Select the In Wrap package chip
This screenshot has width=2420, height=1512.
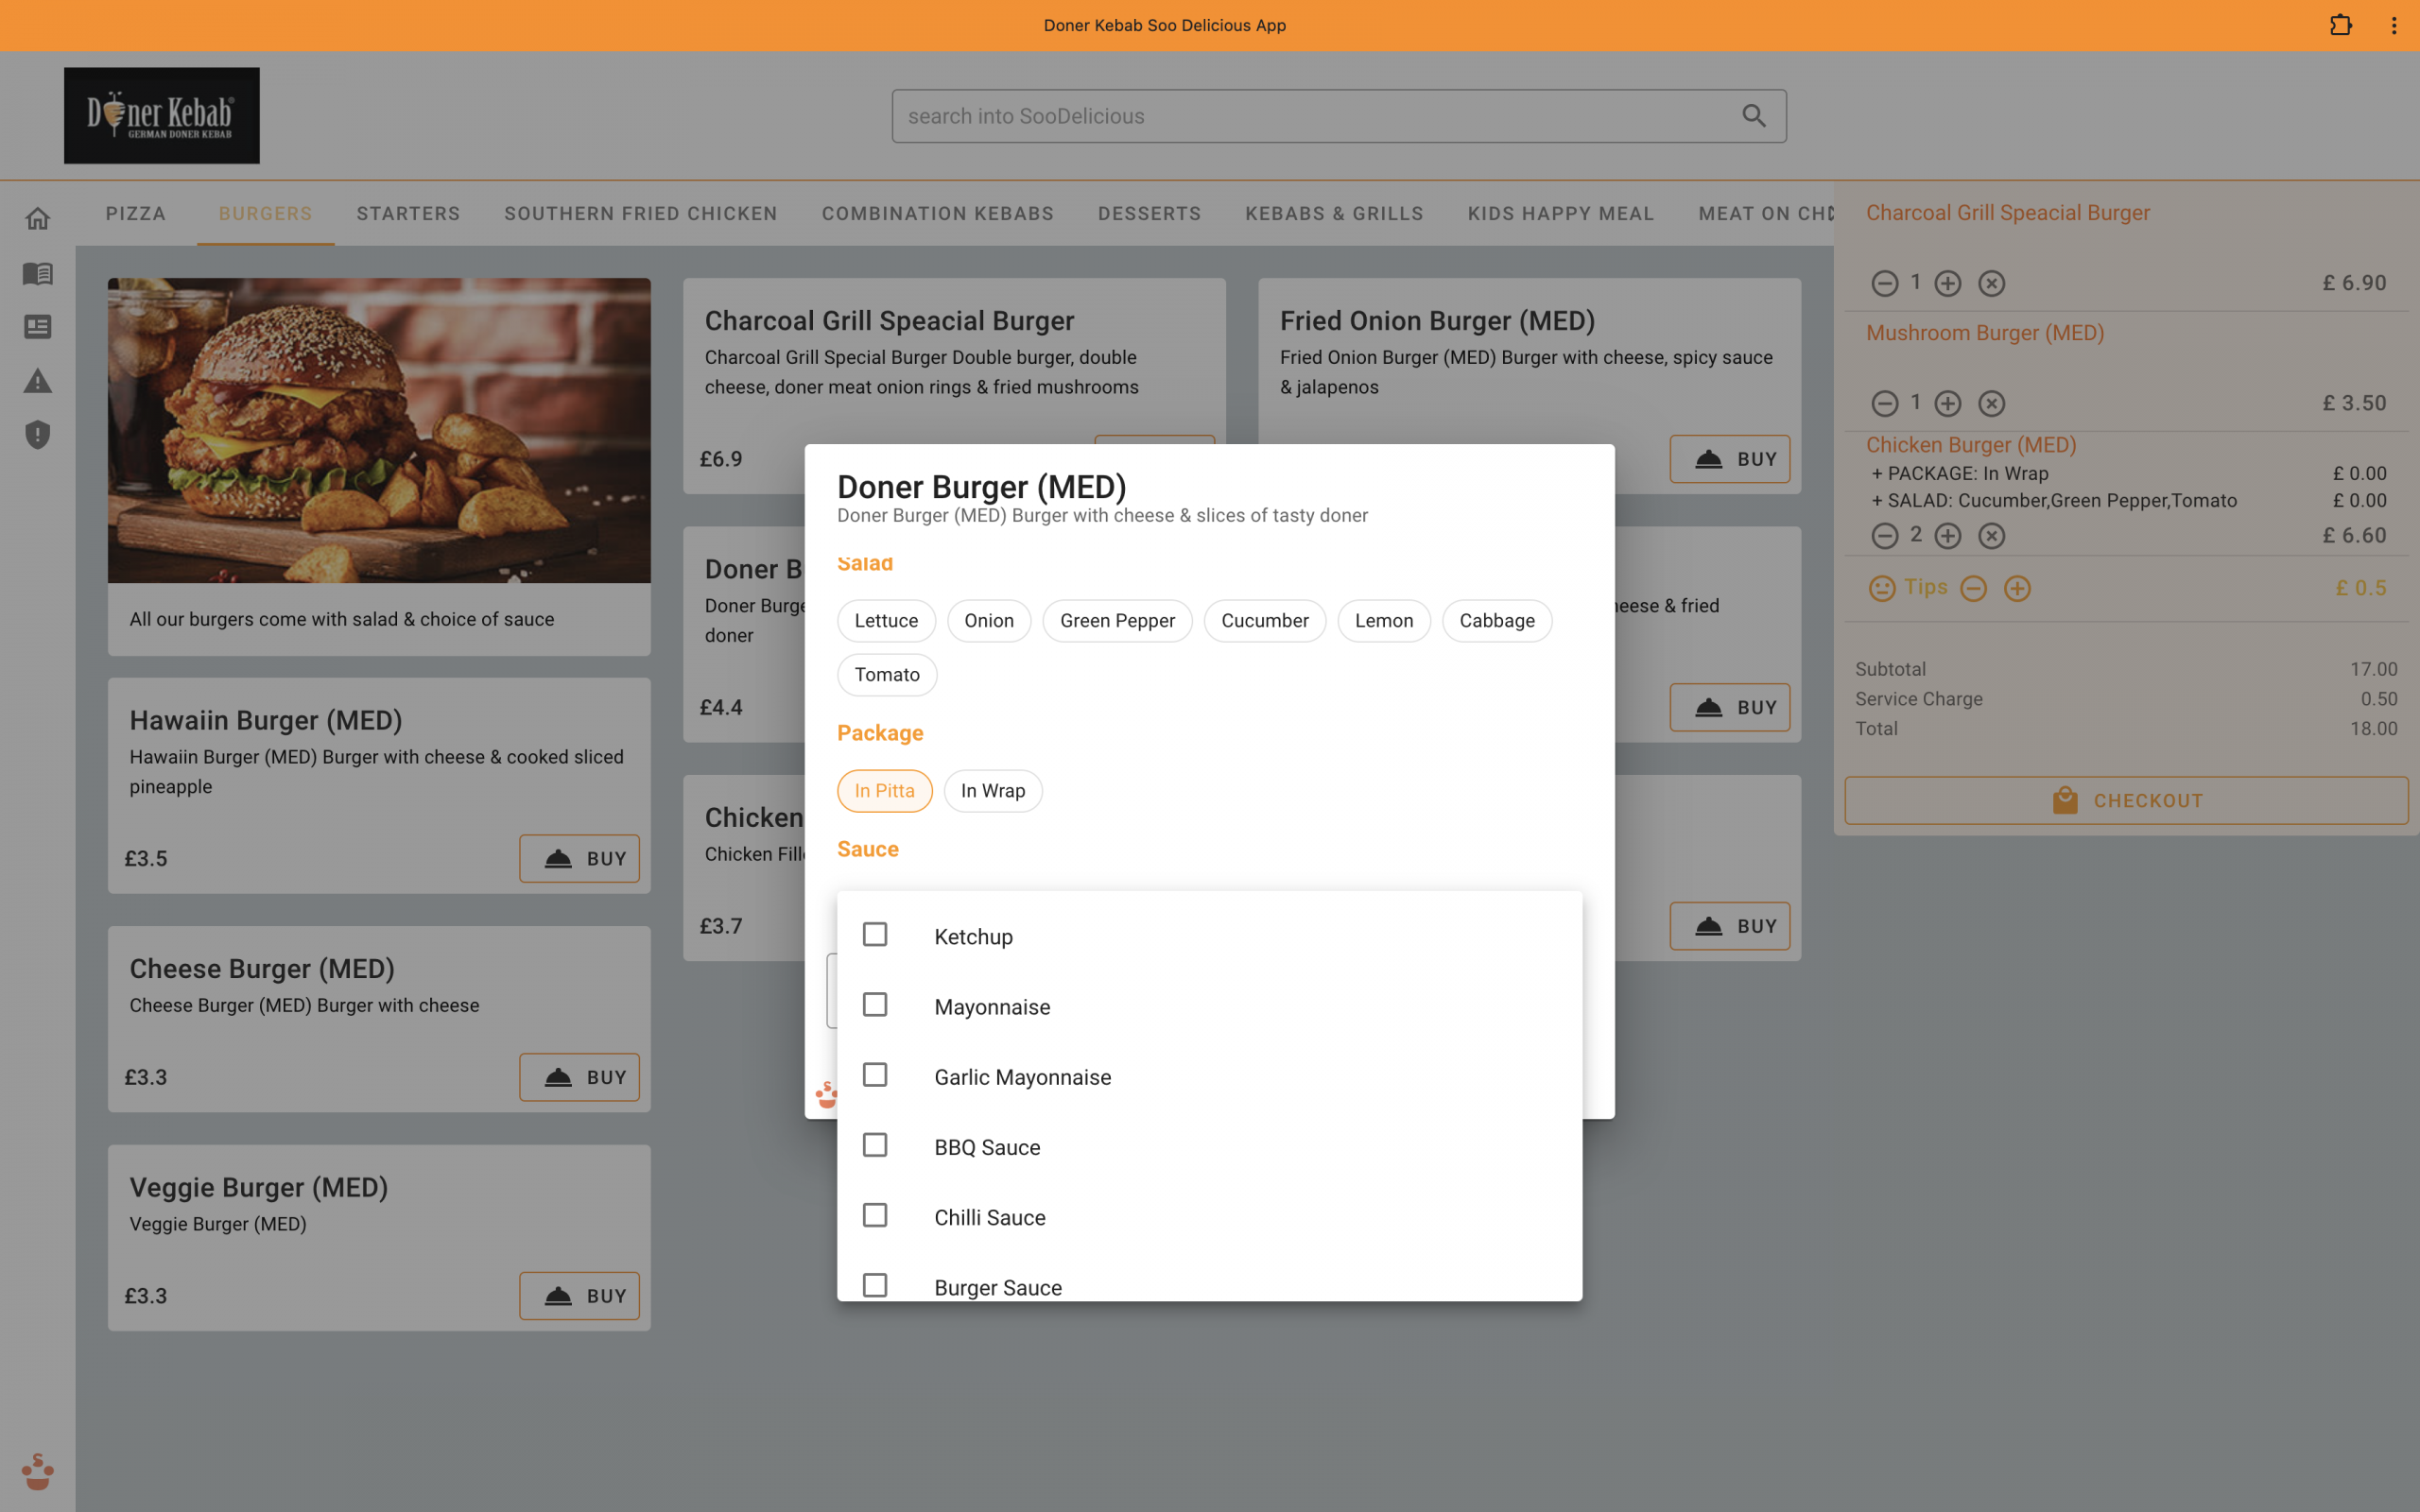[992, 791]
